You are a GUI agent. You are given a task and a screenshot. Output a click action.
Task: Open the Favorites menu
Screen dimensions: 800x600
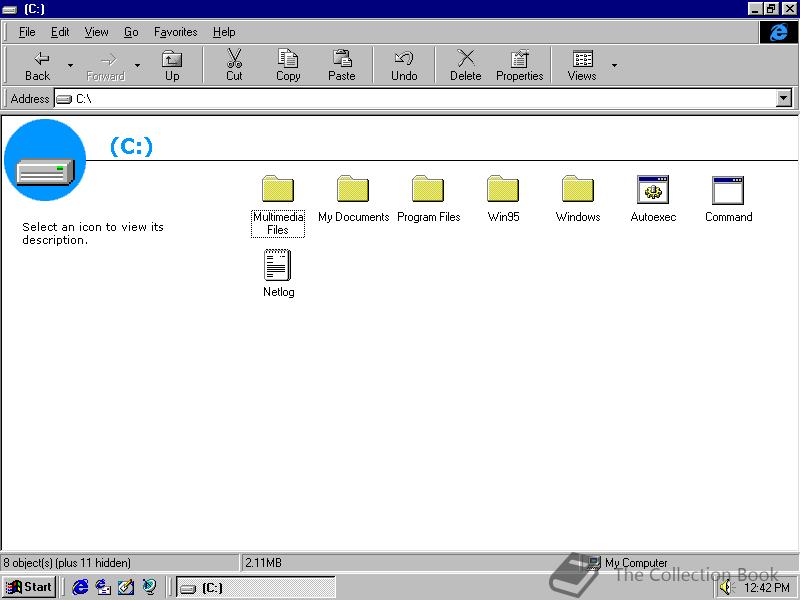click(176, 32)
